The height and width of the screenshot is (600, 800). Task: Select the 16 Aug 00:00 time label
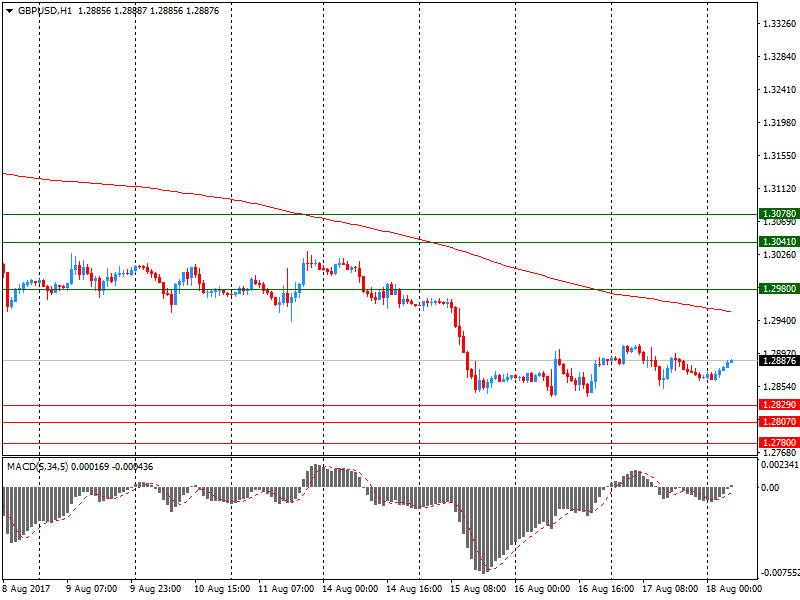[x=542, y=589]
